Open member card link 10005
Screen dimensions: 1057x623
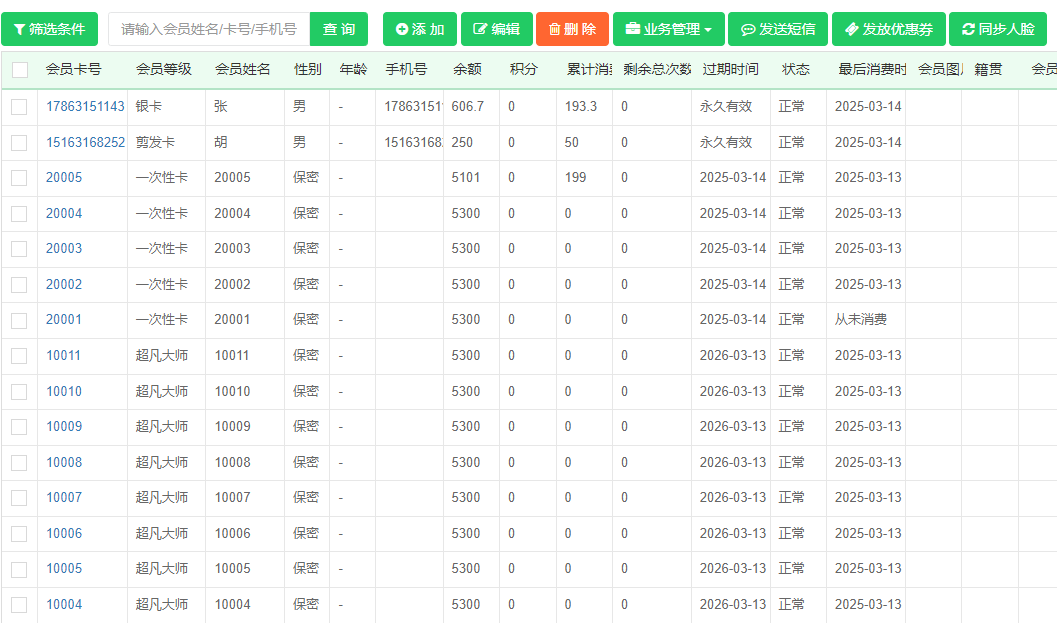(64, 568)
